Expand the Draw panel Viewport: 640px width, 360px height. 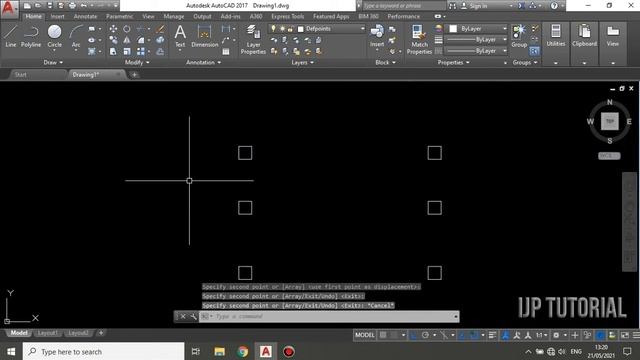(x=53, y=62)
